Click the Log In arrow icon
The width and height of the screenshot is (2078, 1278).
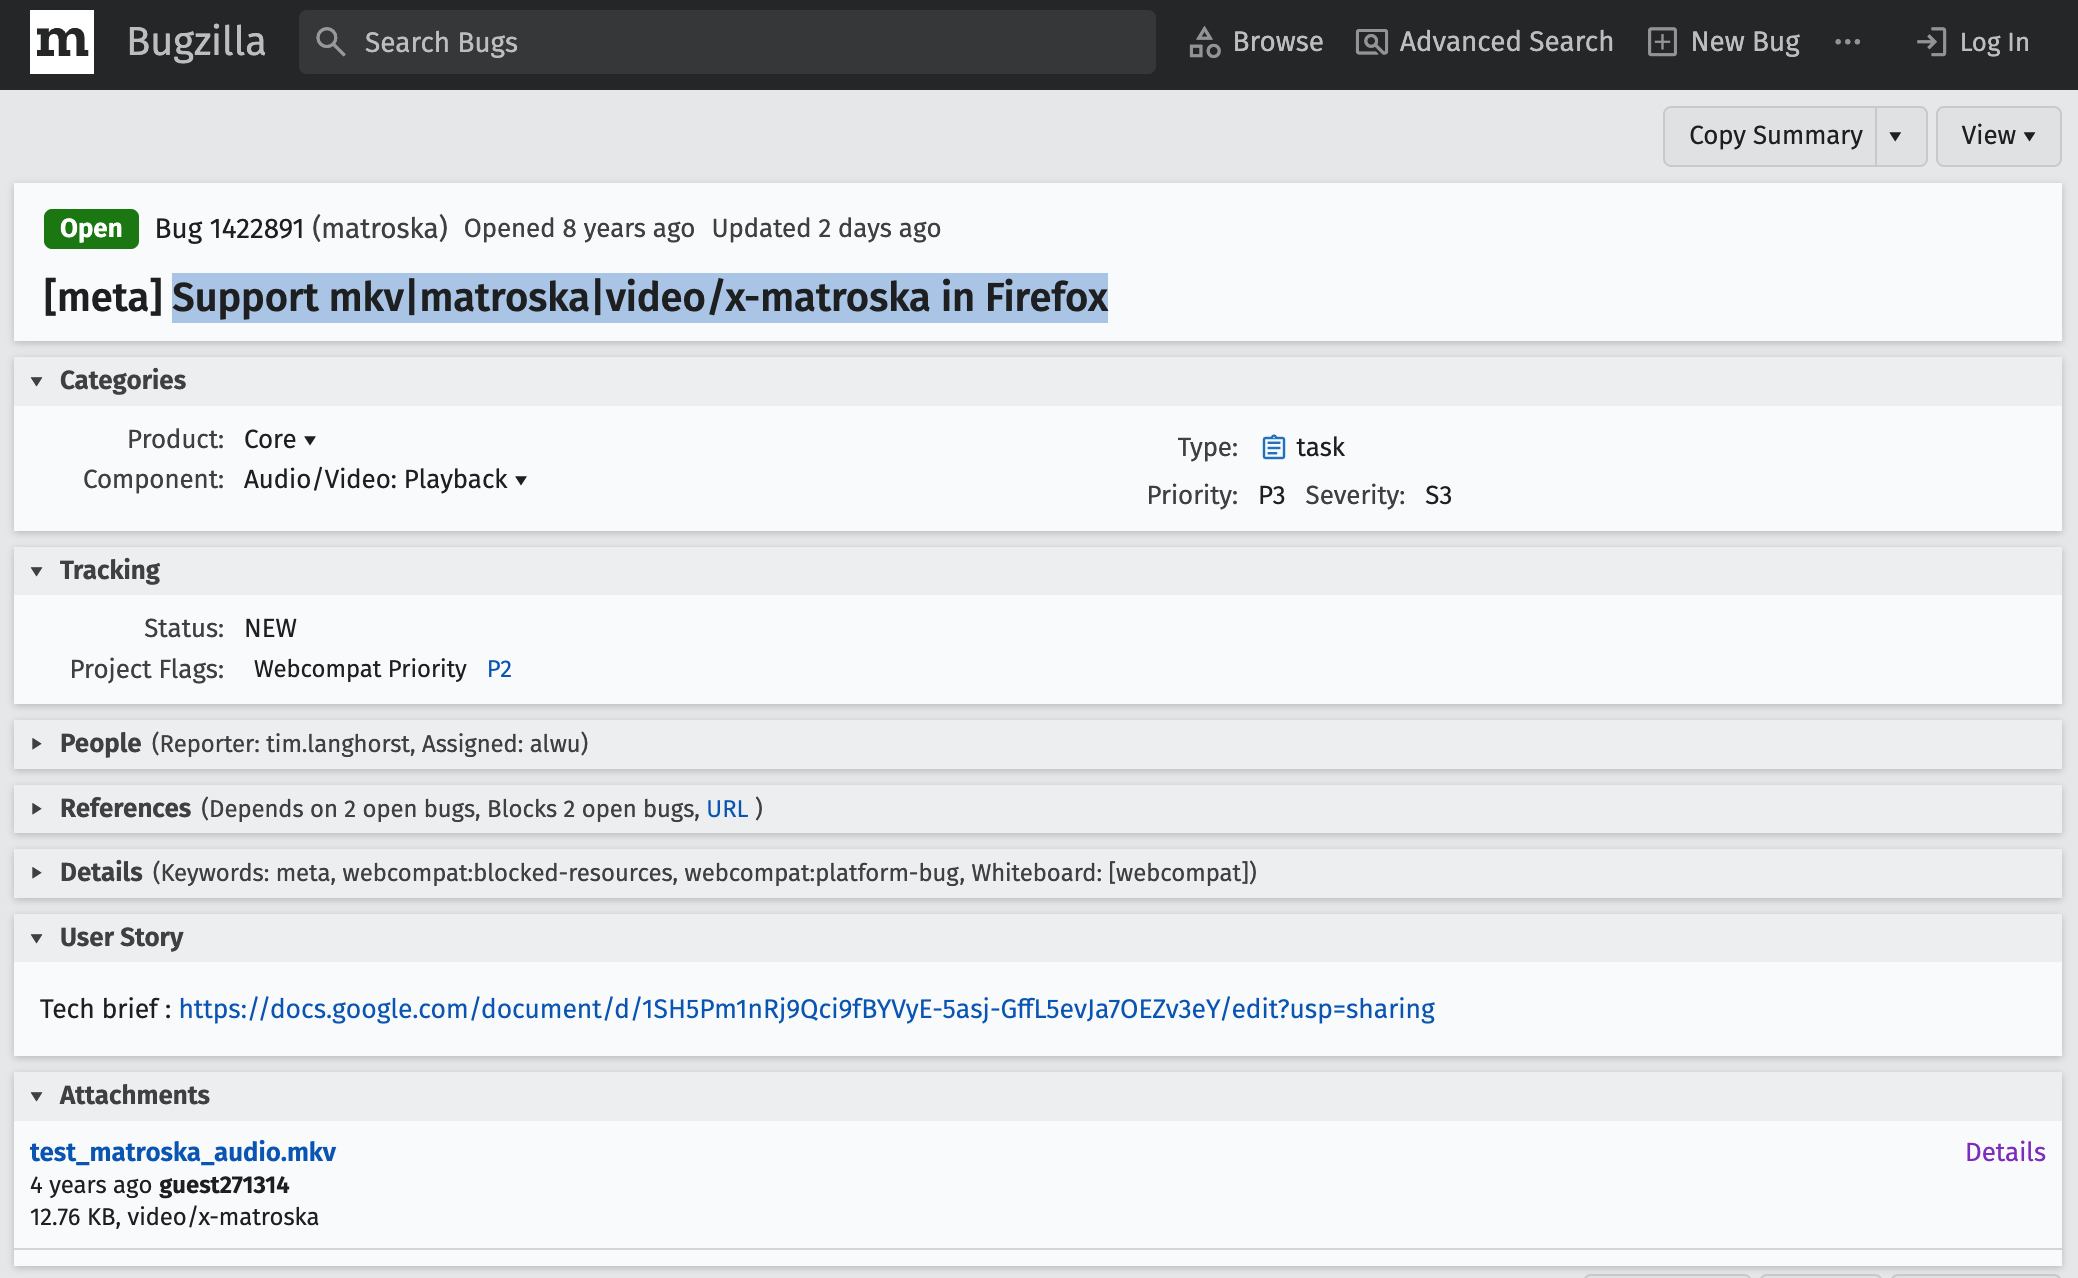[x=1931, y=42]
